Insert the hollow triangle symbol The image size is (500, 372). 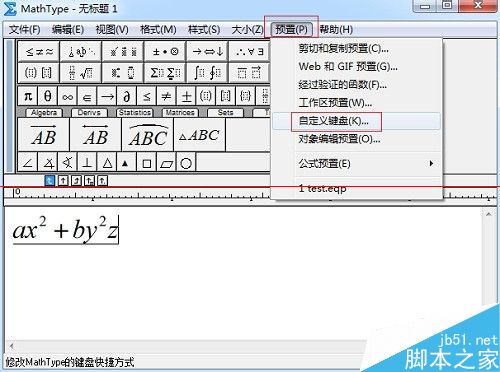point(107,163)
